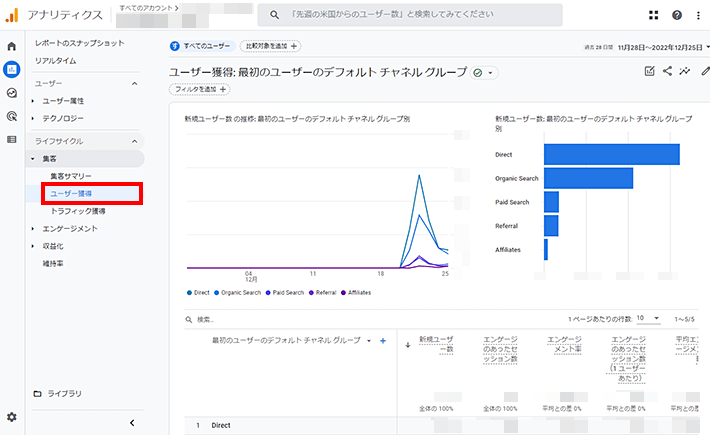The height and width of the screenshot is (435, 710).
Task: Collapse the ライフサイクル section
Action: point(134,141)
